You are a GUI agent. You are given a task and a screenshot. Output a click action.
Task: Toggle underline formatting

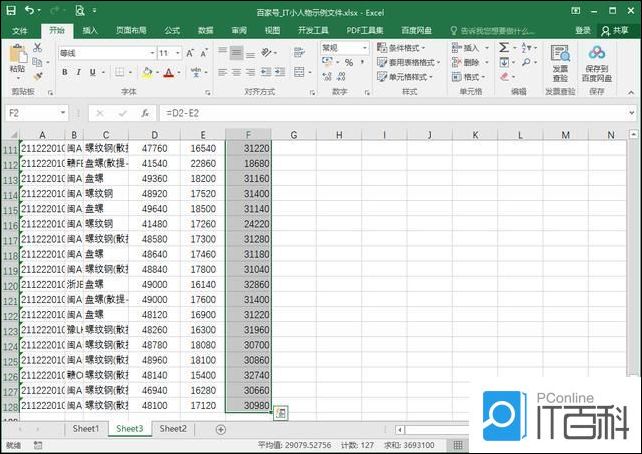pos(92,72)
